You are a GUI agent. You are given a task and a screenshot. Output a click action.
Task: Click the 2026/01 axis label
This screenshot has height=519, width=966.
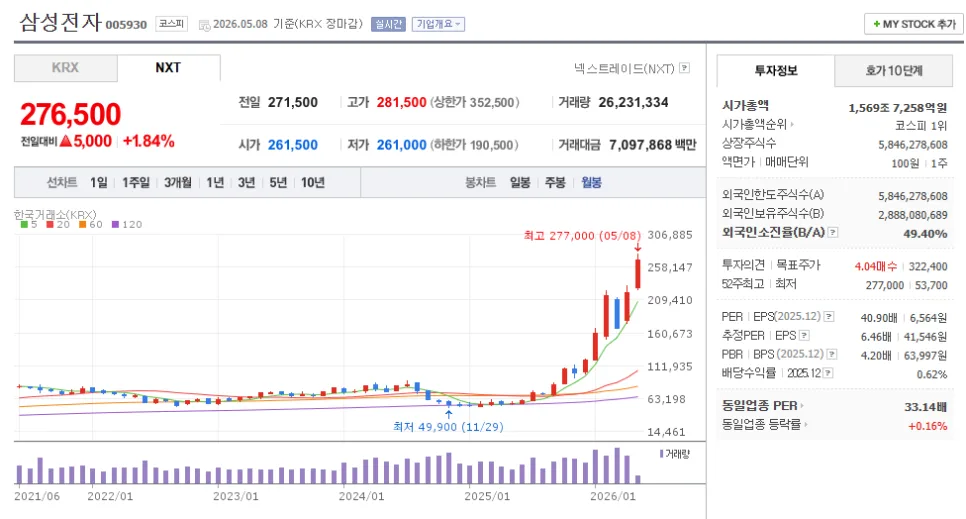tap(612, 496)
